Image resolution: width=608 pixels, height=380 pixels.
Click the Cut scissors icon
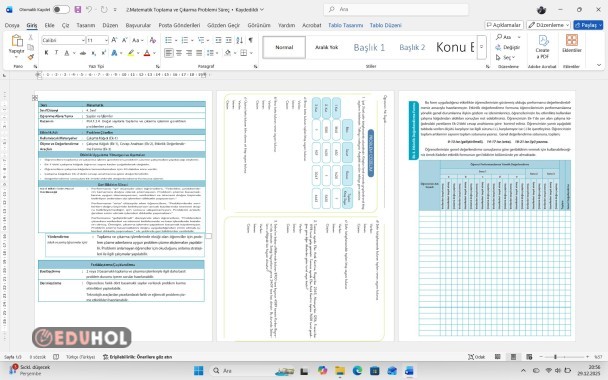pyautogui.click(x=31, y=38)
